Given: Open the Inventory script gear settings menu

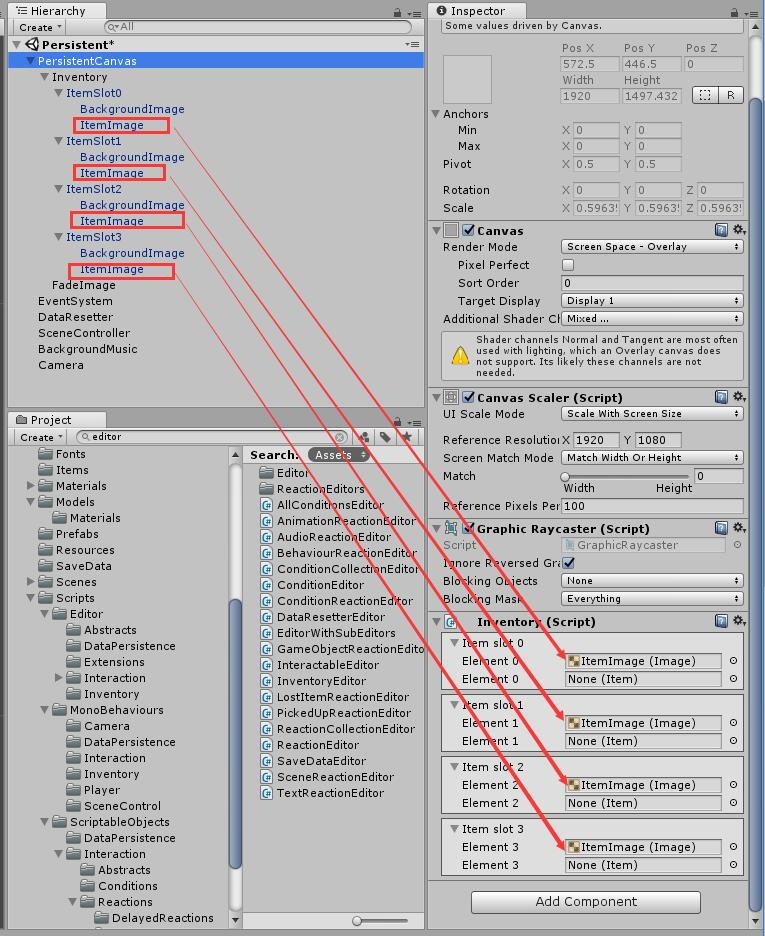Looking at the screenshot, I should [739, 621].
